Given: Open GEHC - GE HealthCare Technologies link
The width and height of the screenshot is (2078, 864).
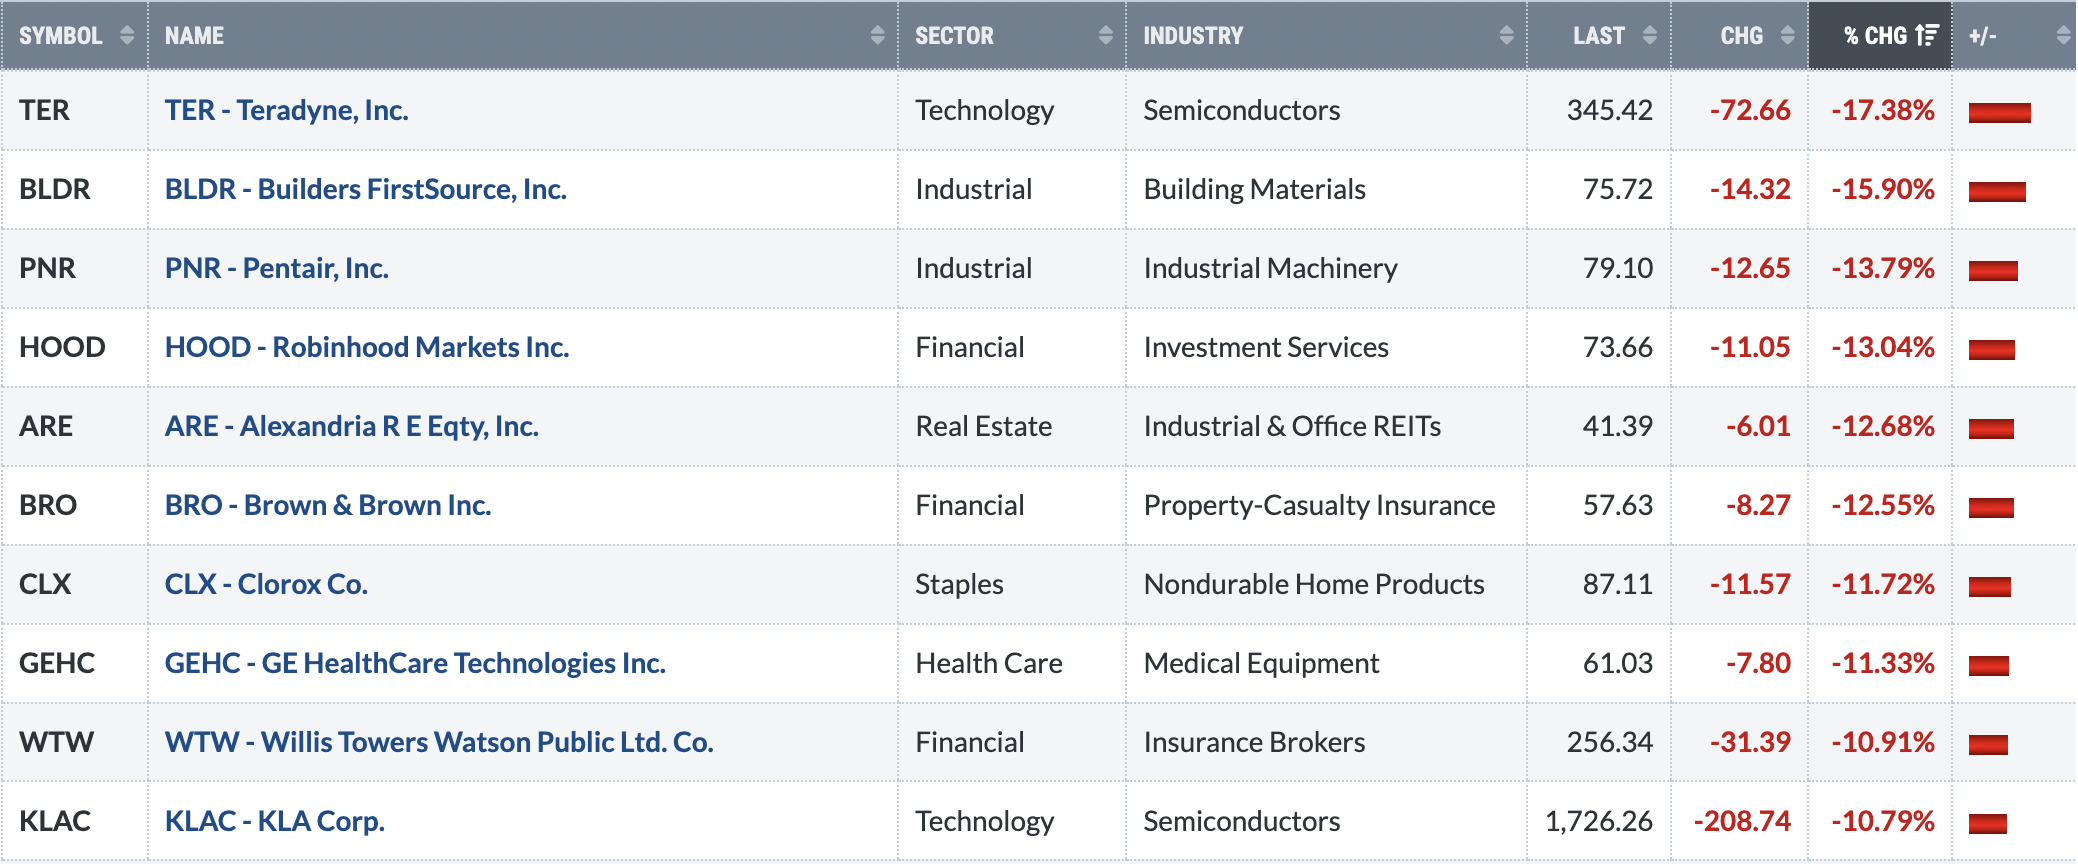Looking at the screenshot, I should pos(415,663).
